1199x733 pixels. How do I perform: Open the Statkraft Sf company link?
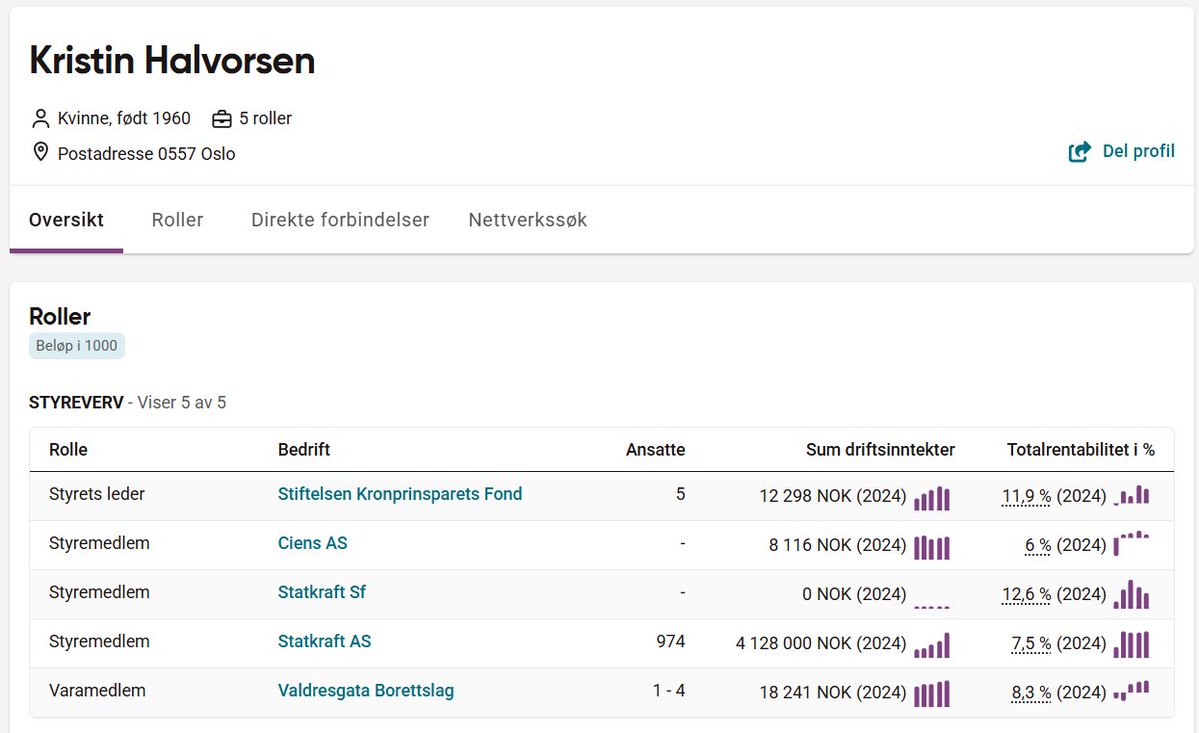pyautogui.click(x=322, y=592)
